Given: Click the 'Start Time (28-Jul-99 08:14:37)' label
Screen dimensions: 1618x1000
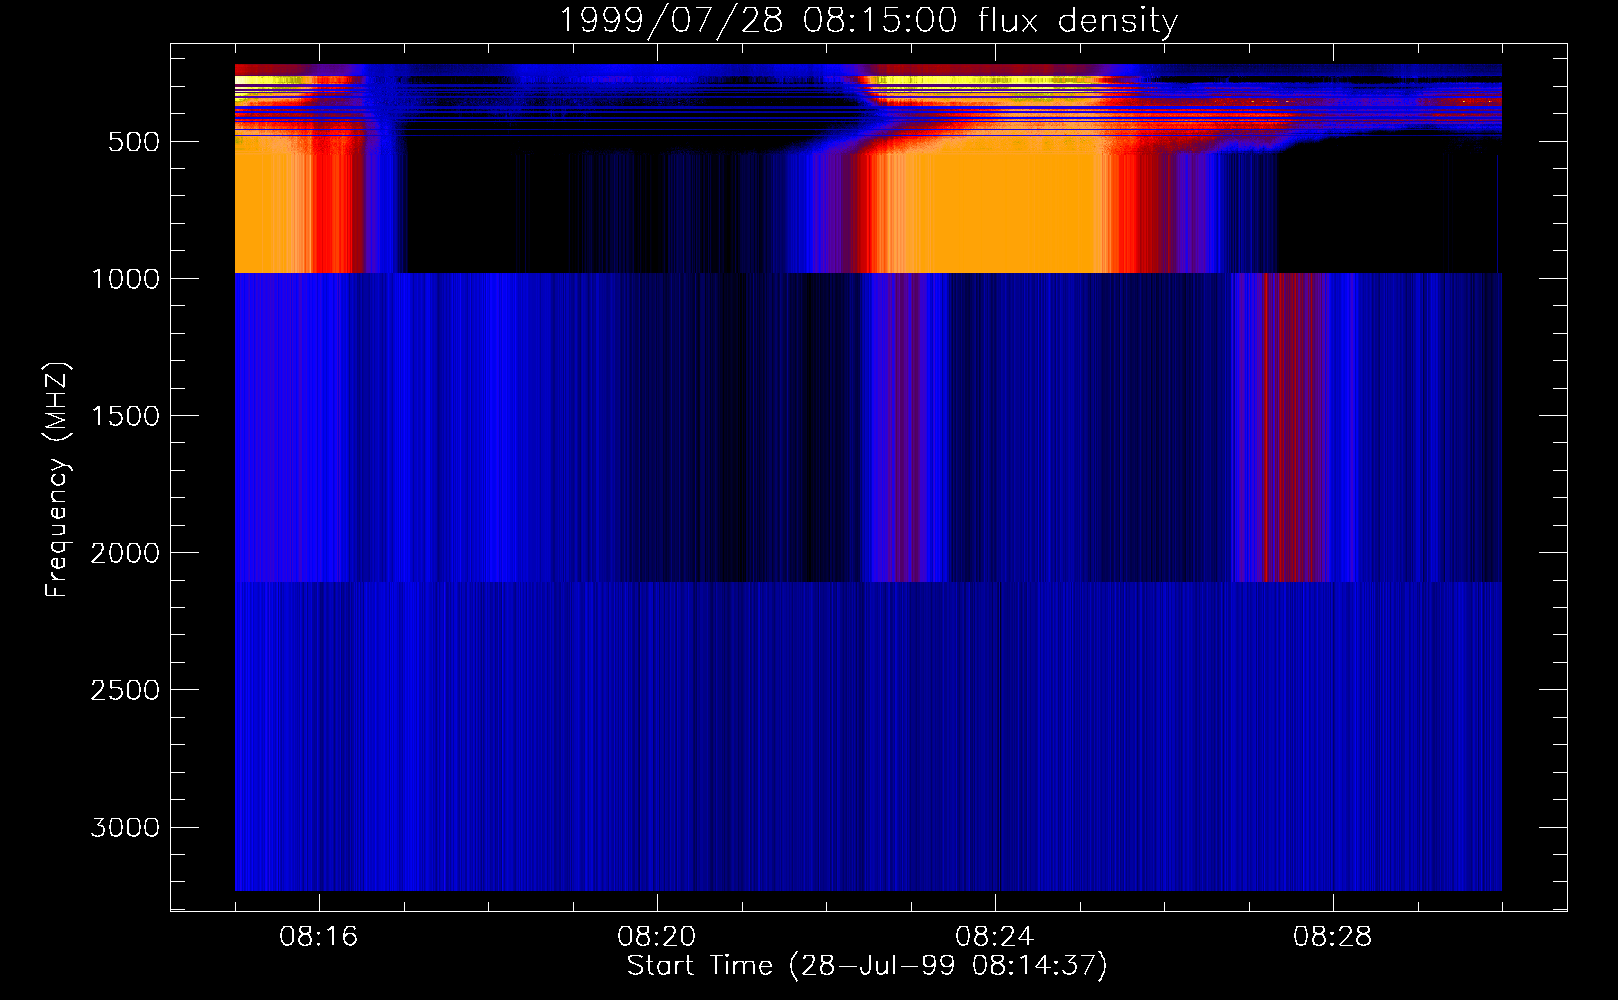Looking at the screenshot, I should (867, 966).
